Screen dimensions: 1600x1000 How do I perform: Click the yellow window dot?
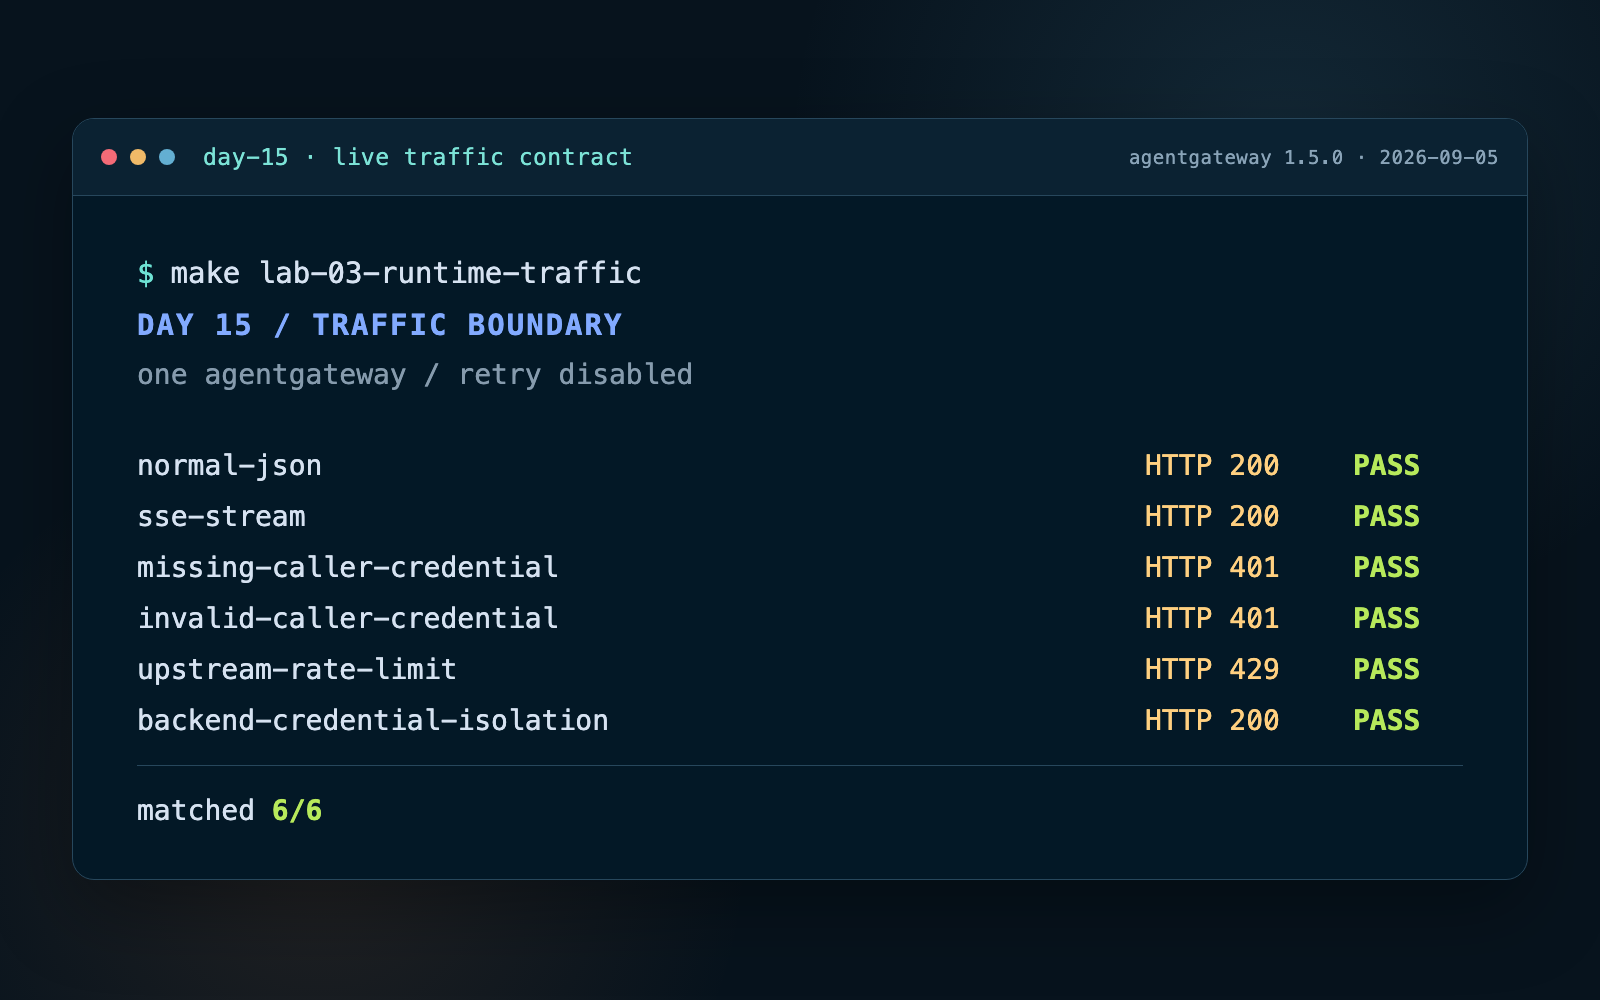(138, 157)
